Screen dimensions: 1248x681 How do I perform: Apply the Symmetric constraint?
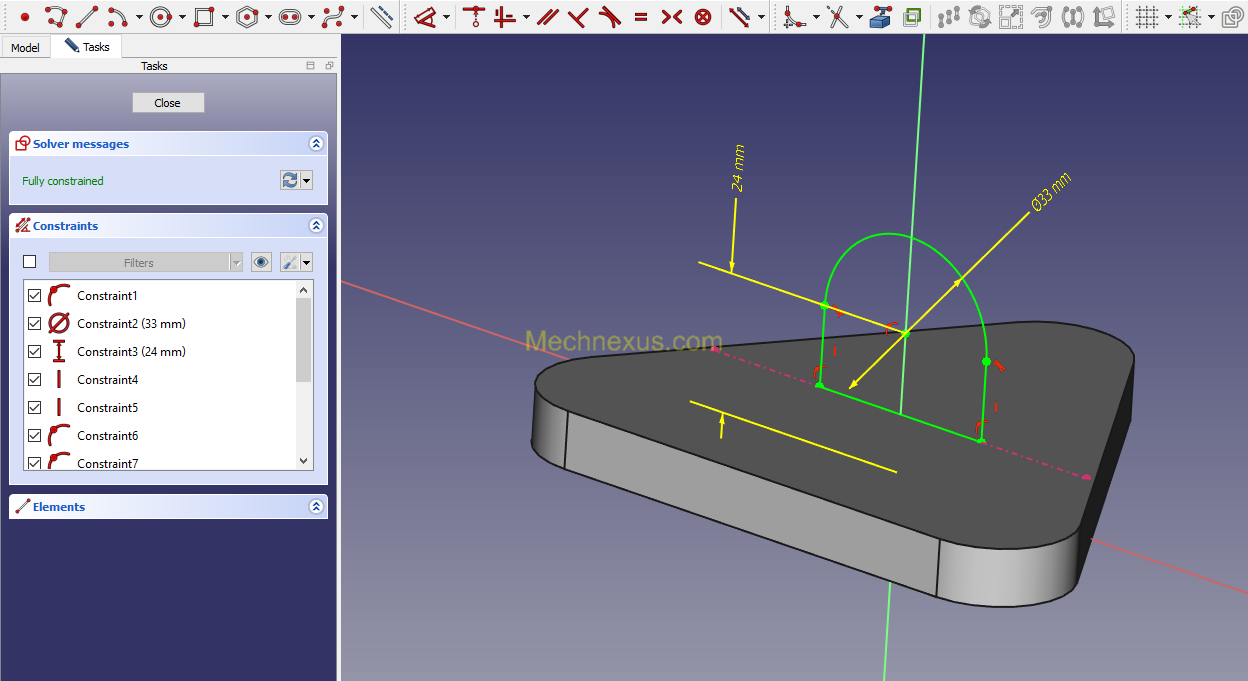point(672,16)
